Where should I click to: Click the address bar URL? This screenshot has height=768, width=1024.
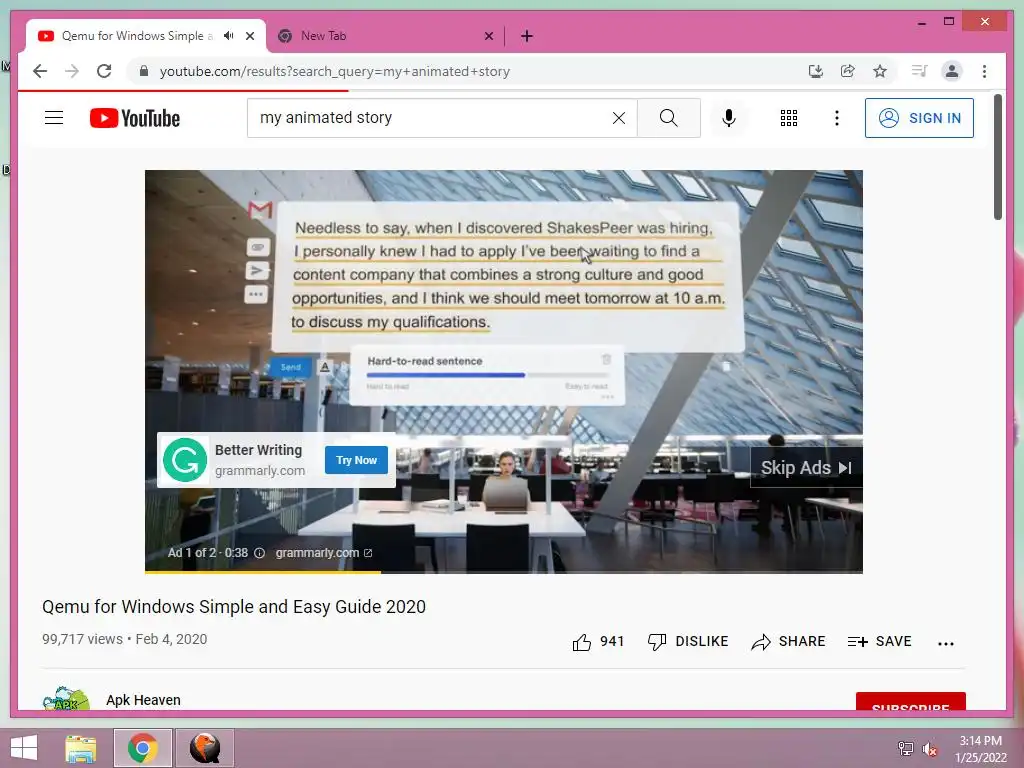334,71
